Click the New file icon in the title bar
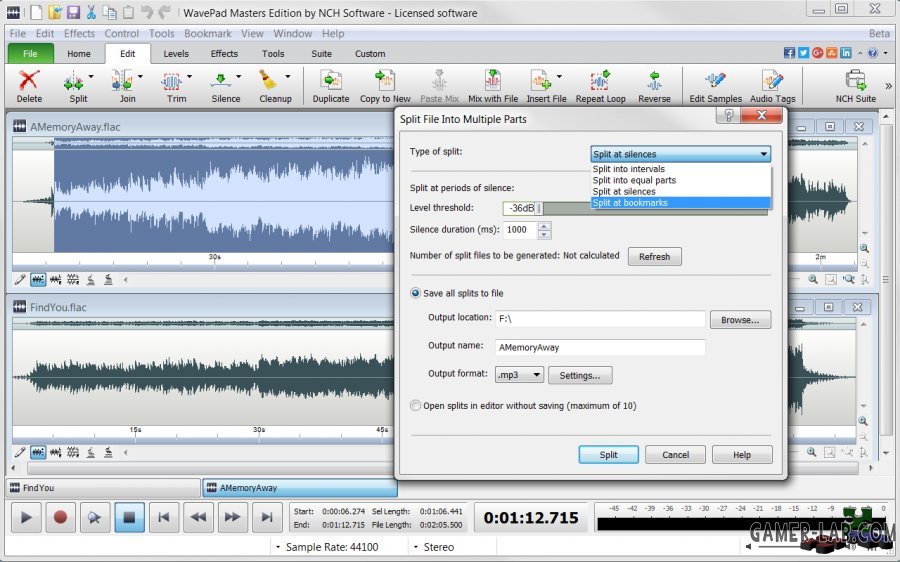900x562 pixels. click(x=36, y=12)
